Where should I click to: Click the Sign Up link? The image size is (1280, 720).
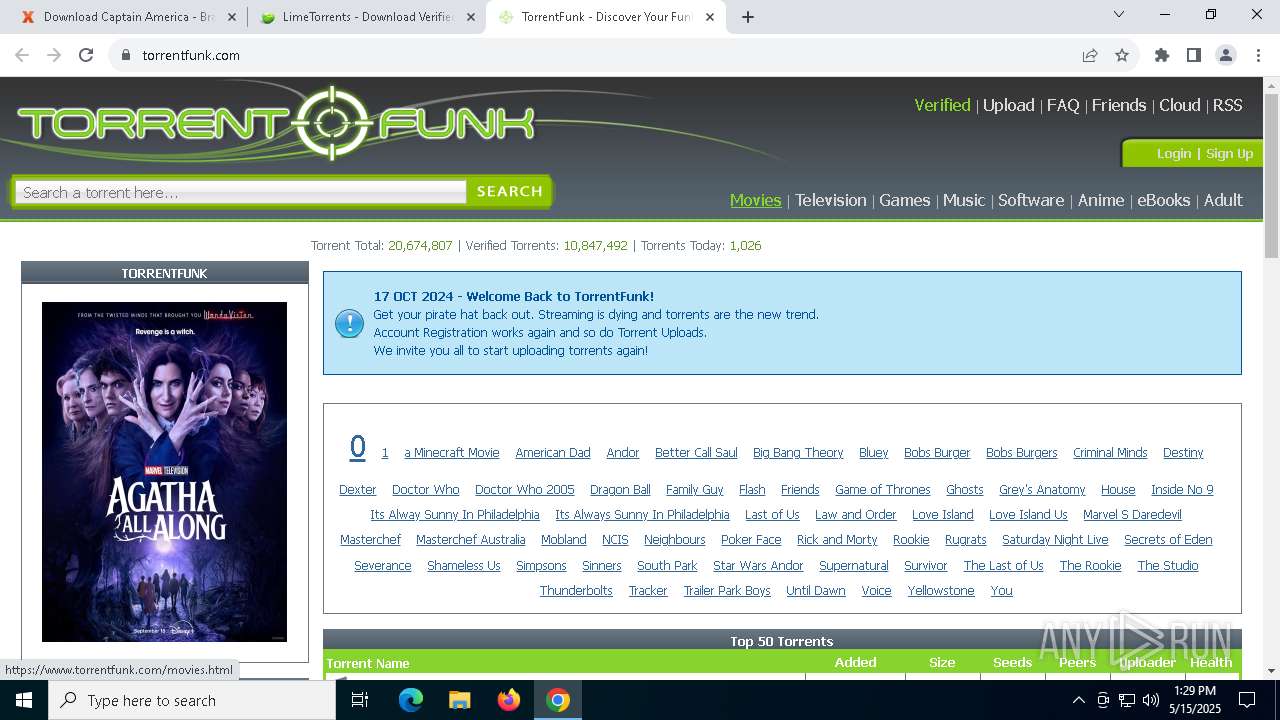(x=1229, y=153)
